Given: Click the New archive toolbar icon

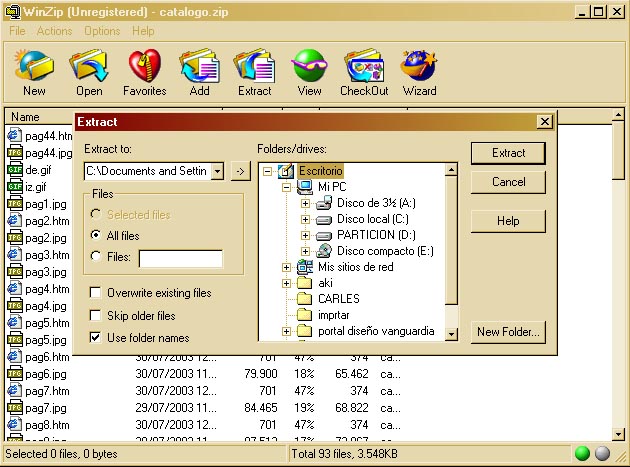Looking at the screenshot, I should click(34, 65).
